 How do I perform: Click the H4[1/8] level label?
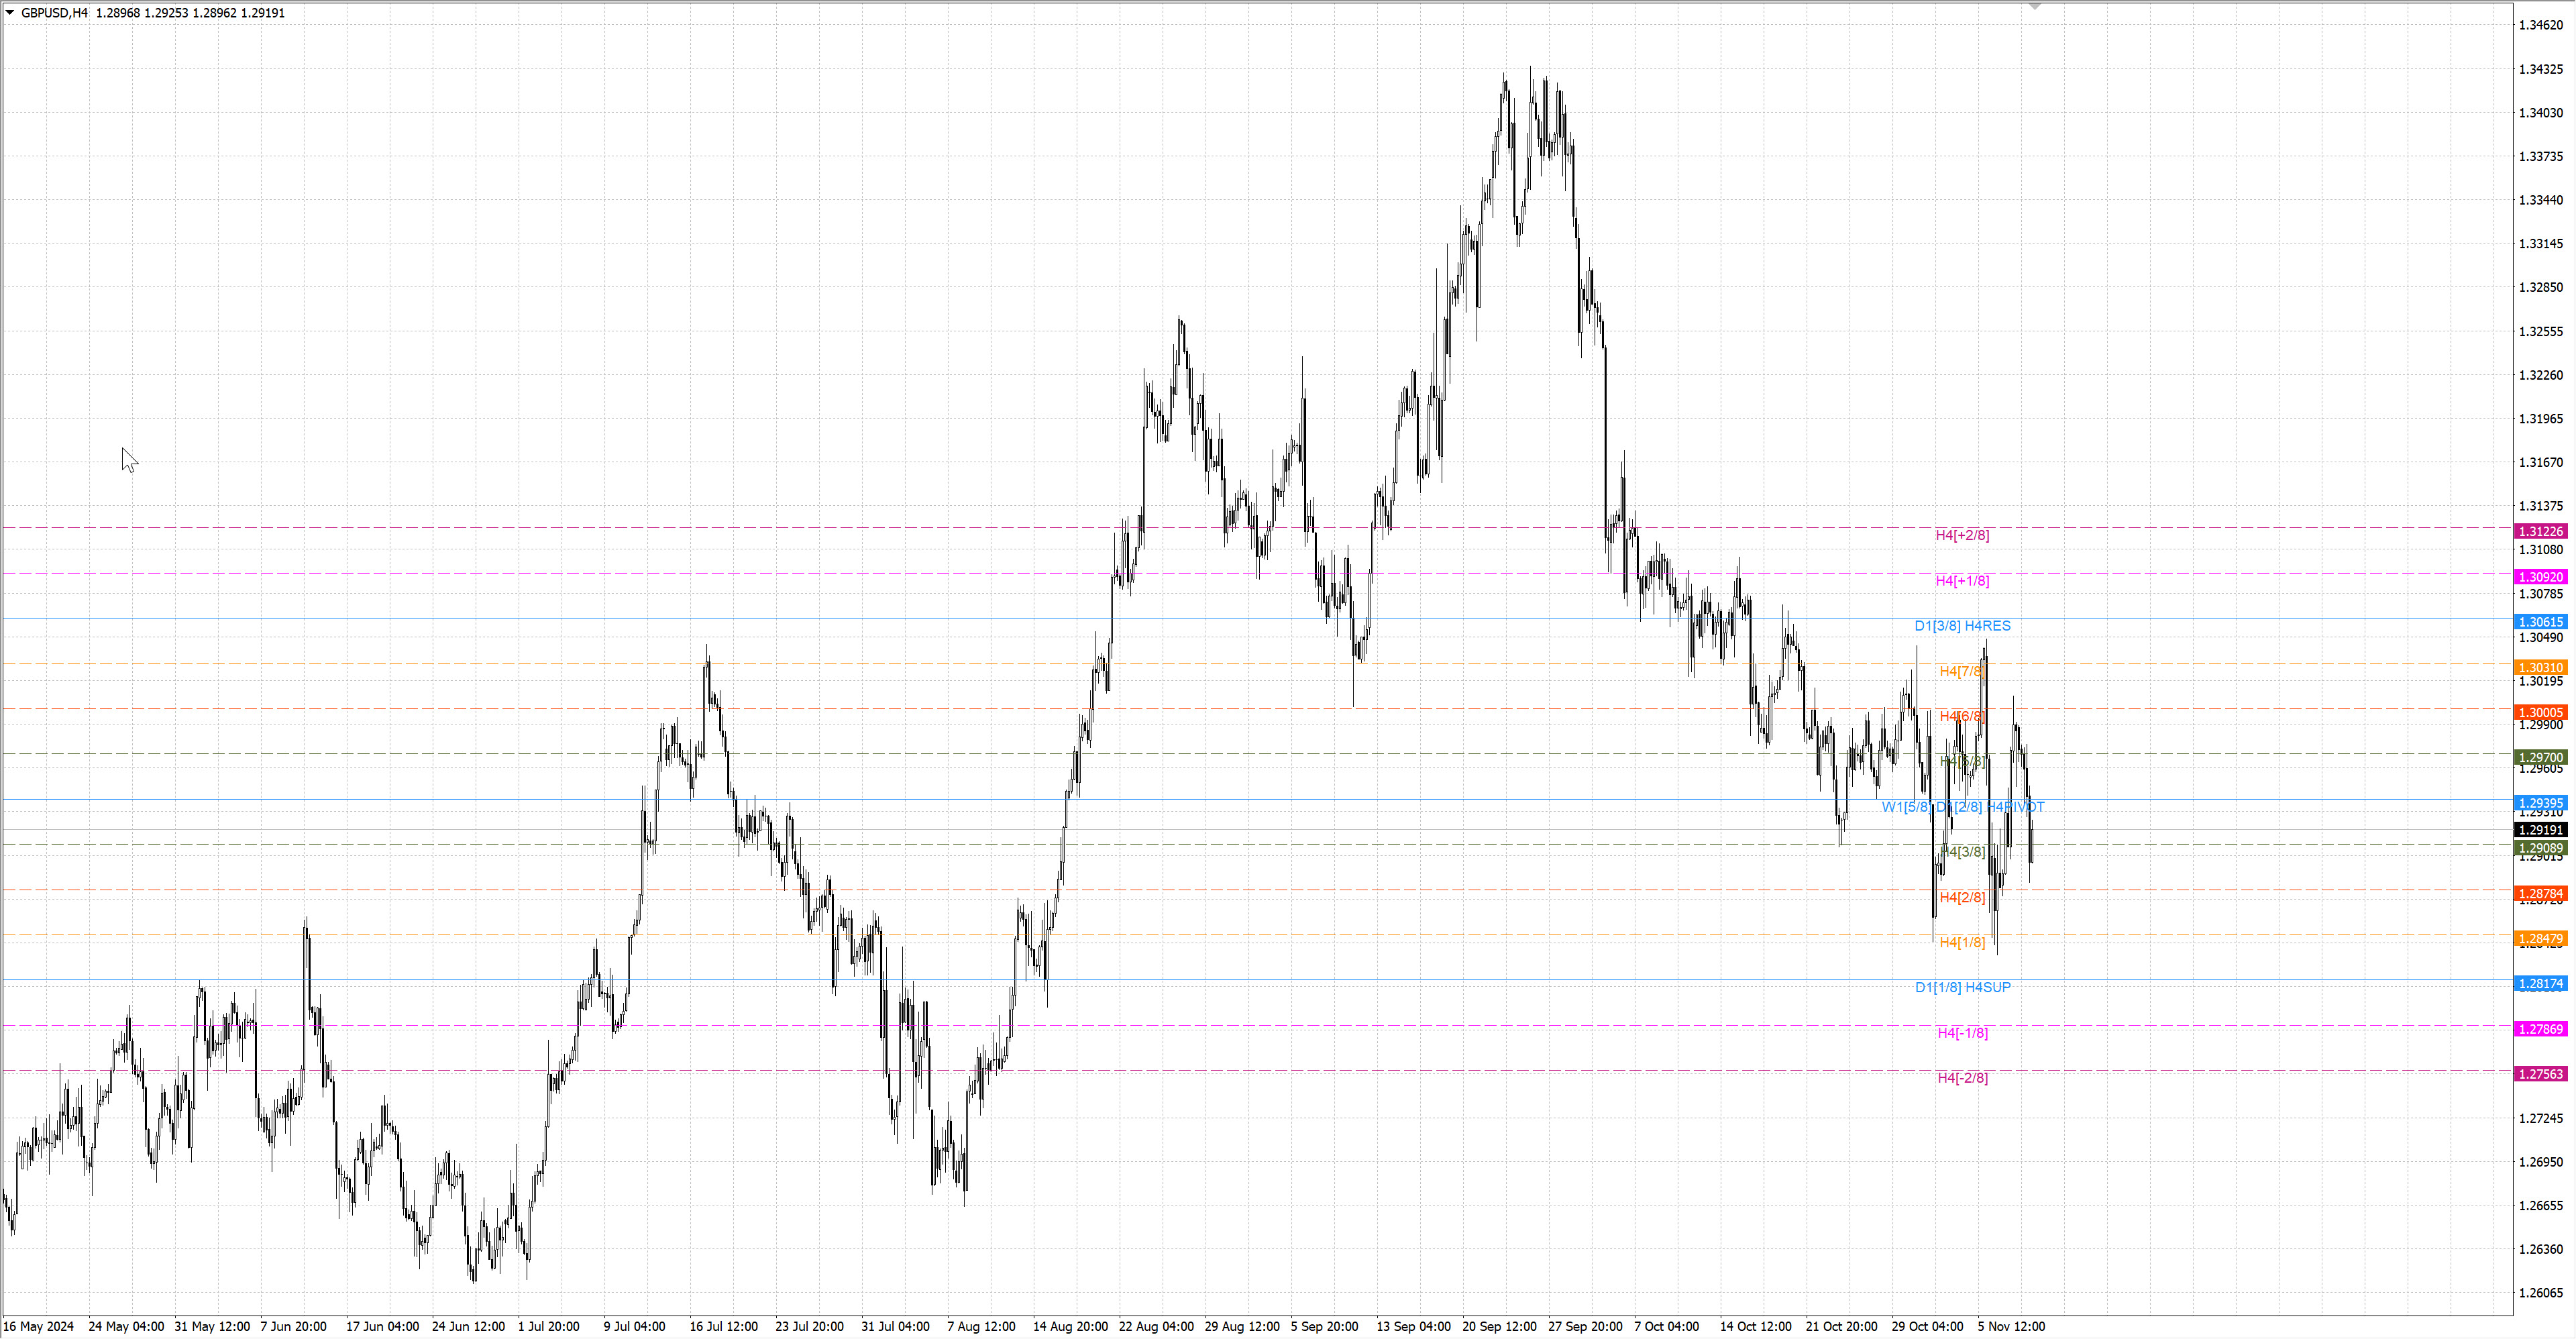tap(1962, 942)
